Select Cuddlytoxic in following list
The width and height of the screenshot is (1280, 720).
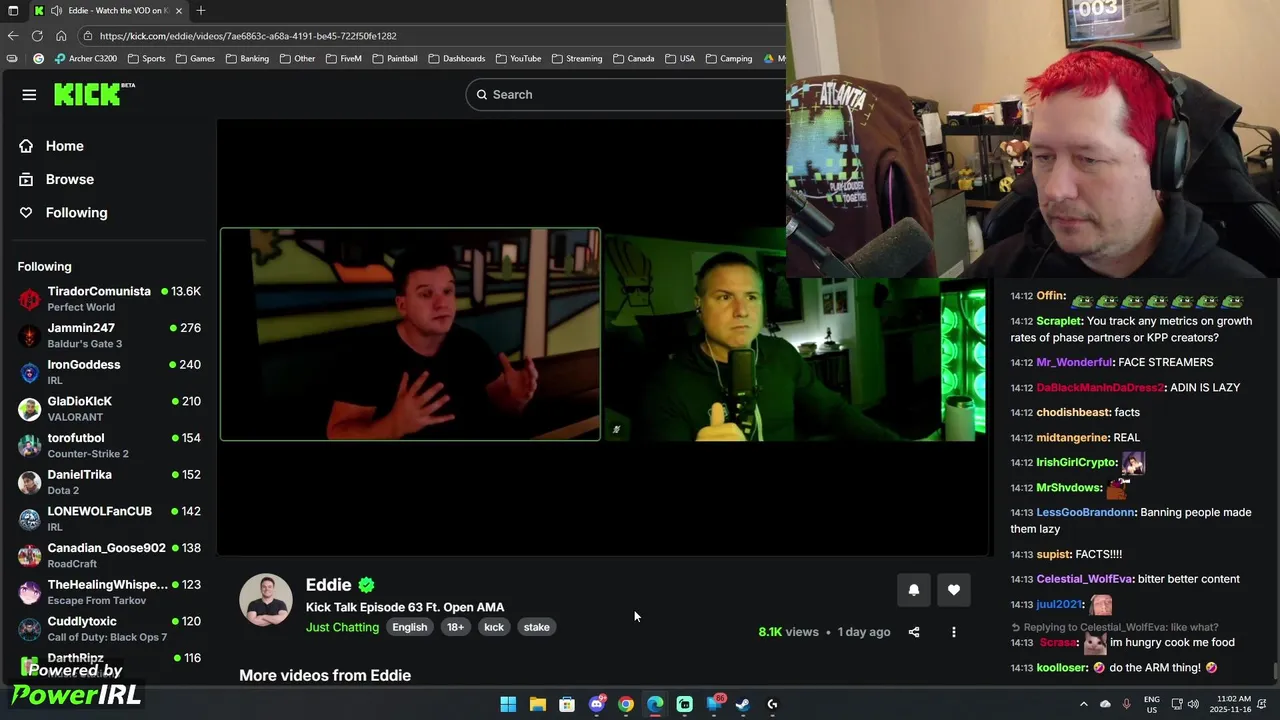(109, 628)
